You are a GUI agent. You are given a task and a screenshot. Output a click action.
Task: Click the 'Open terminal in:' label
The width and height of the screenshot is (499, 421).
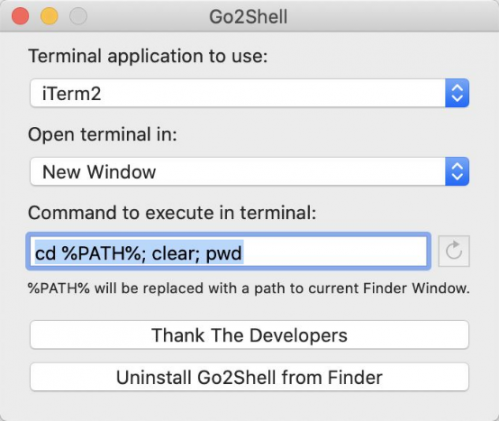[103, 135]
